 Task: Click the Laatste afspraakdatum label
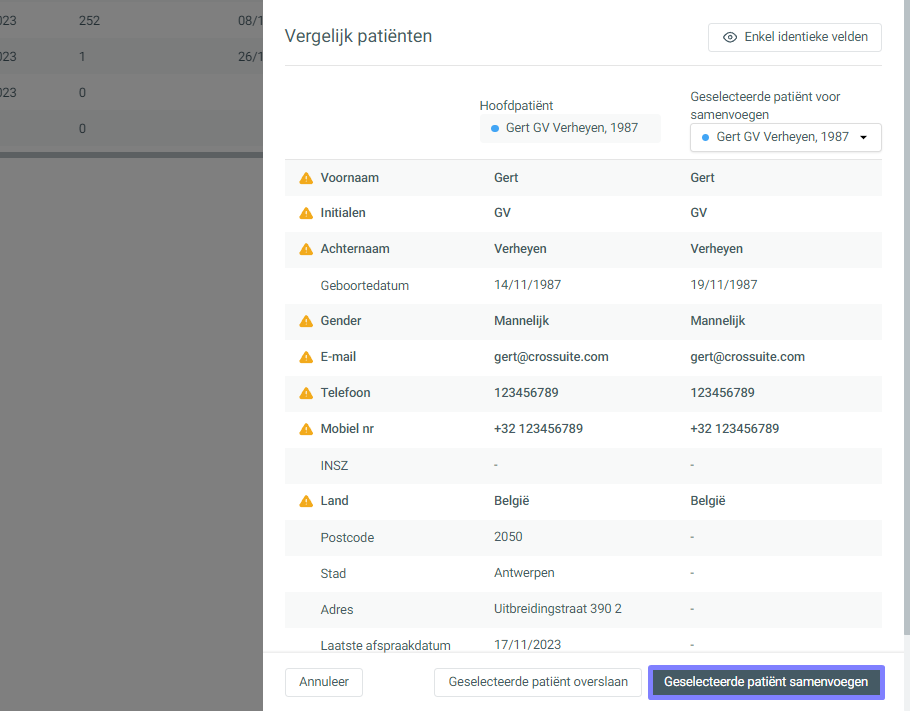(385, 645)
